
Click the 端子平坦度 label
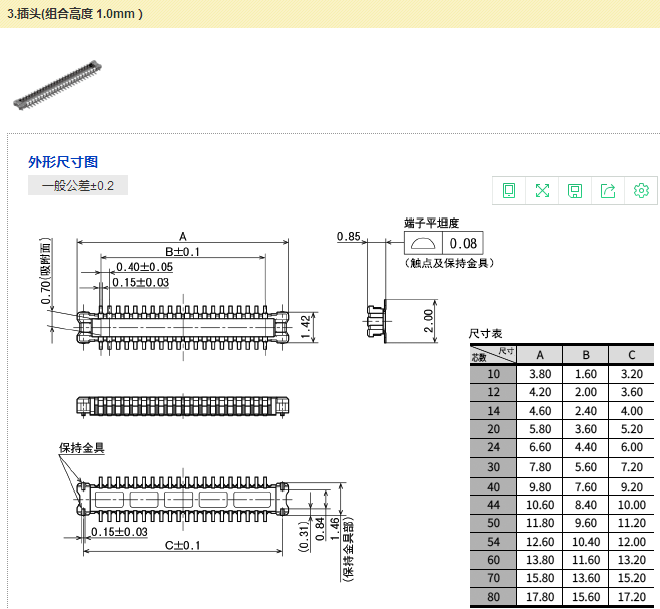coord(431,223)
